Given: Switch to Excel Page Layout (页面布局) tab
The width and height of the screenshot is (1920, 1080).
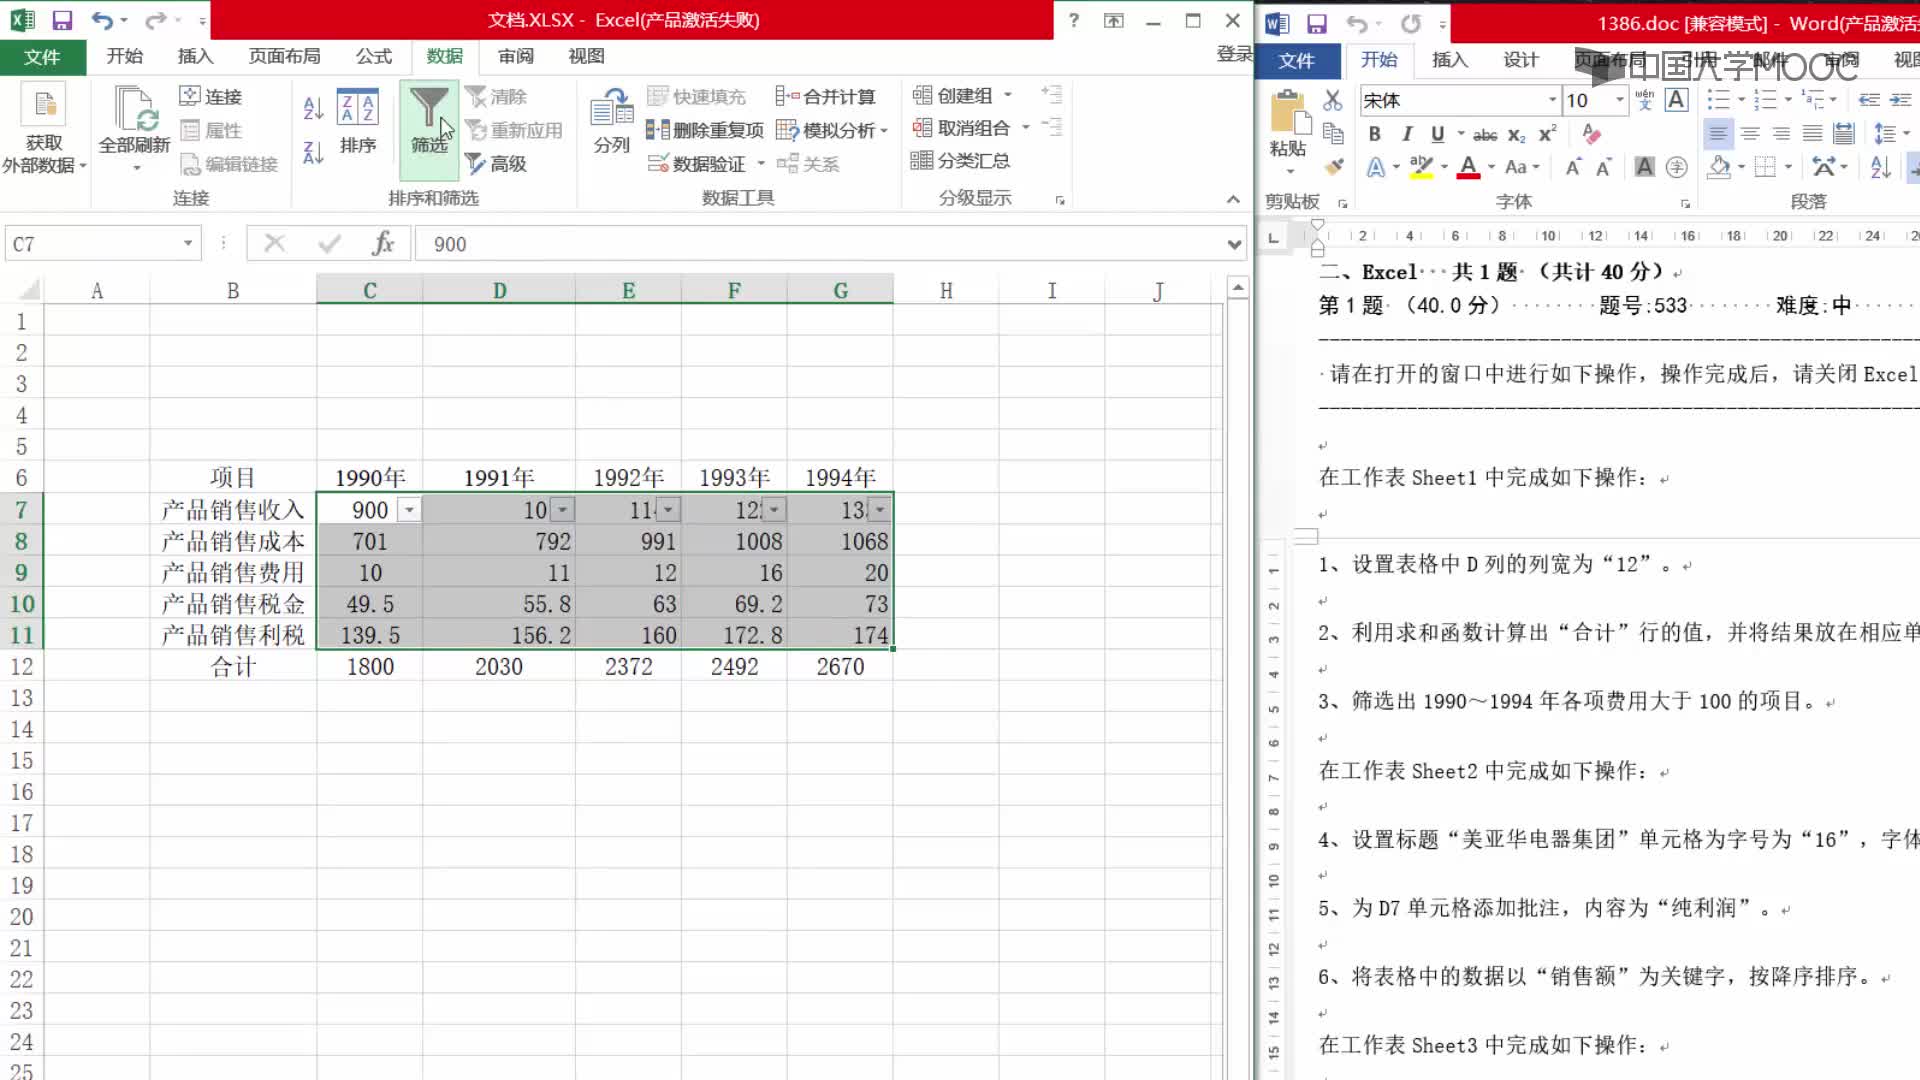Looking at the screenshot, I should pos(285,56).
